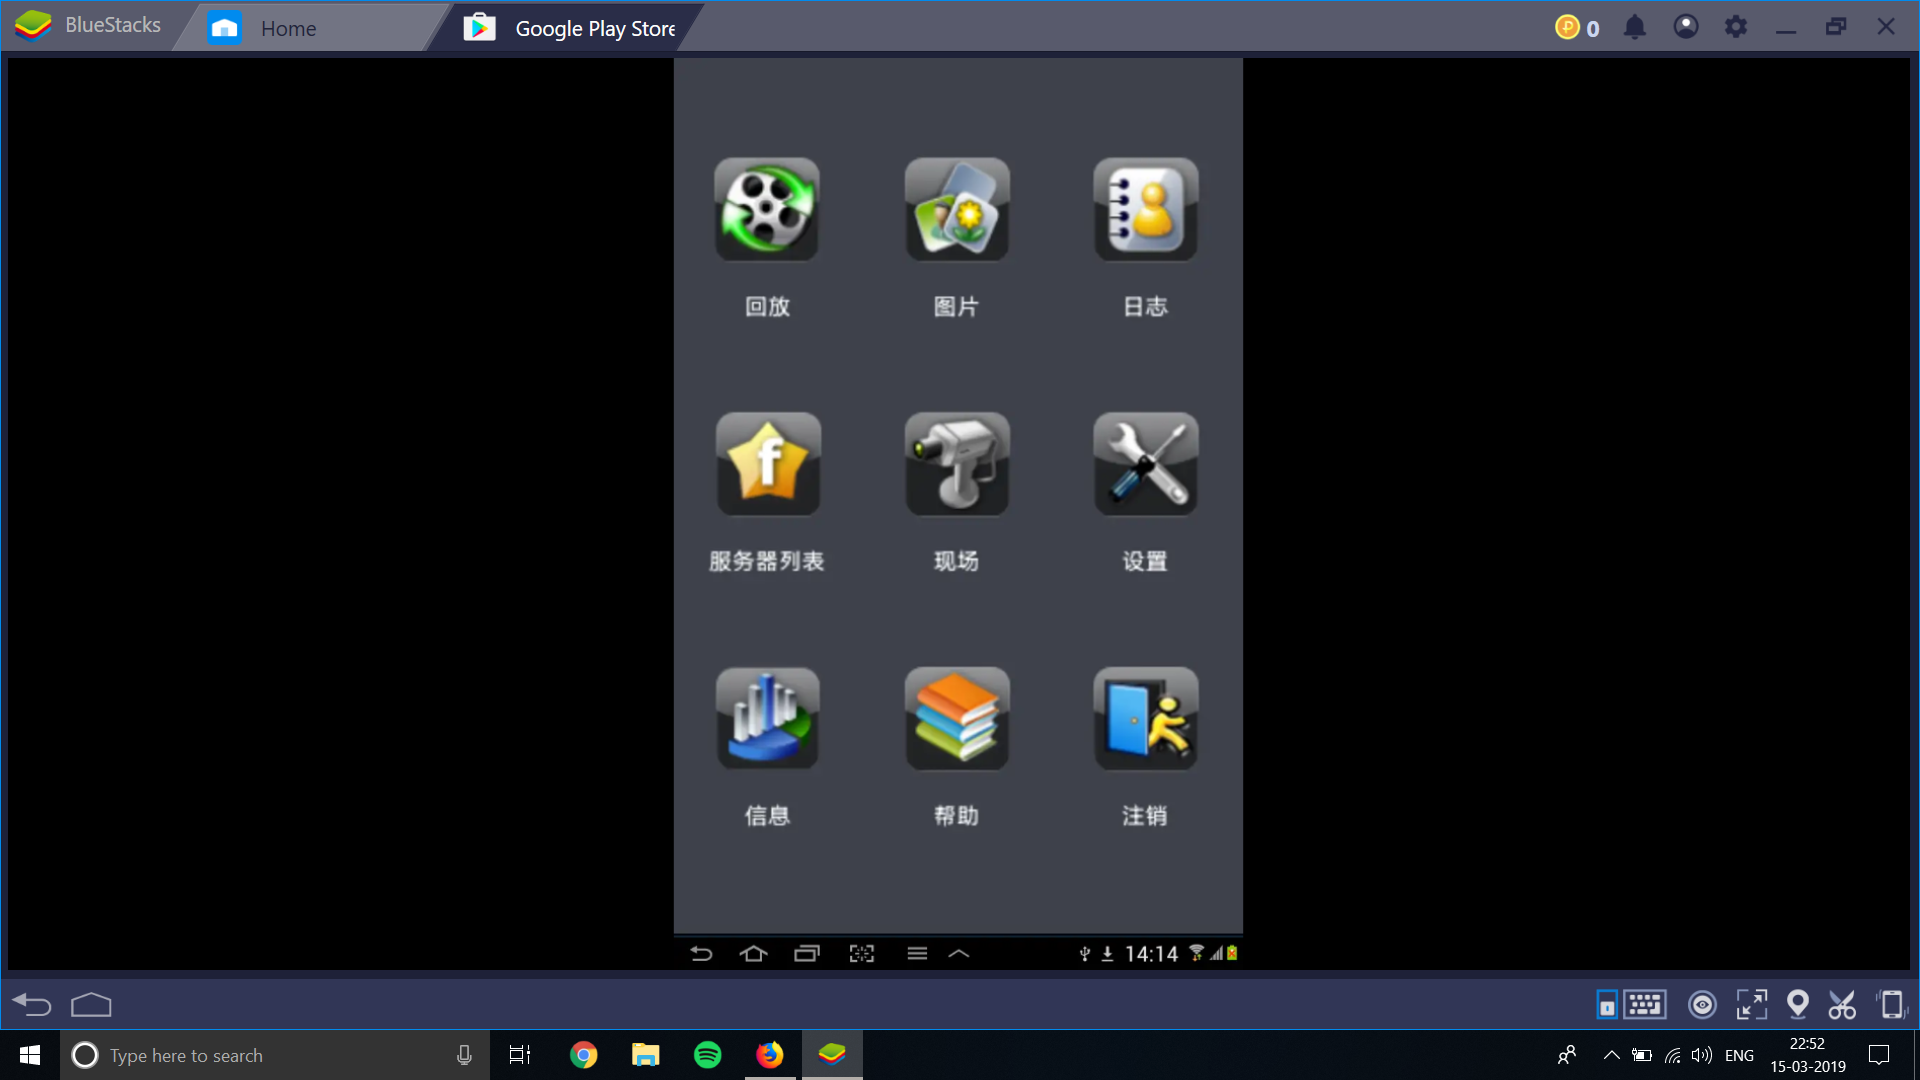Open the 服务器列表 server list star icon
The image size is (1920, 1080).
[x=767, y=465]
